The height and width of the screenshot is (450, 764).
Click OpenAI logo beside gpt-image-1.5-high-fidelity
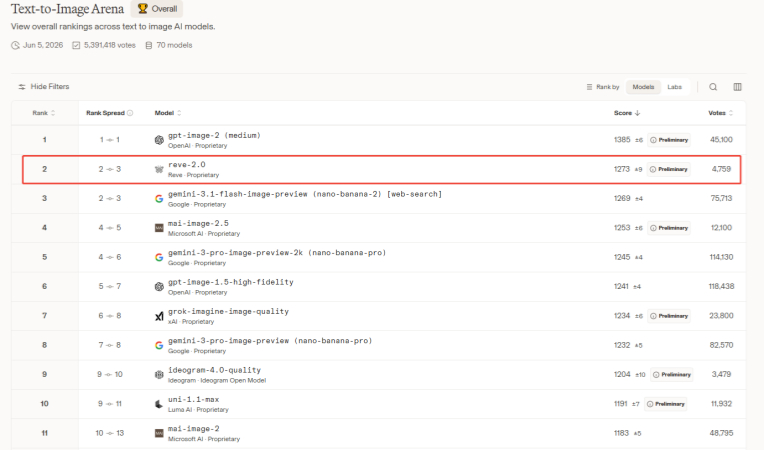pos(159,287)
